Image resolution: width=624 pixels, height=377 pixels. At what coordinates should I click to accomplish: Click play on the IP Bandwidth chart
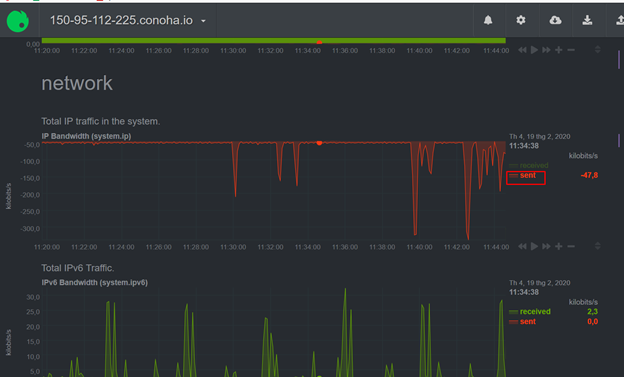[x=534, y=246]
